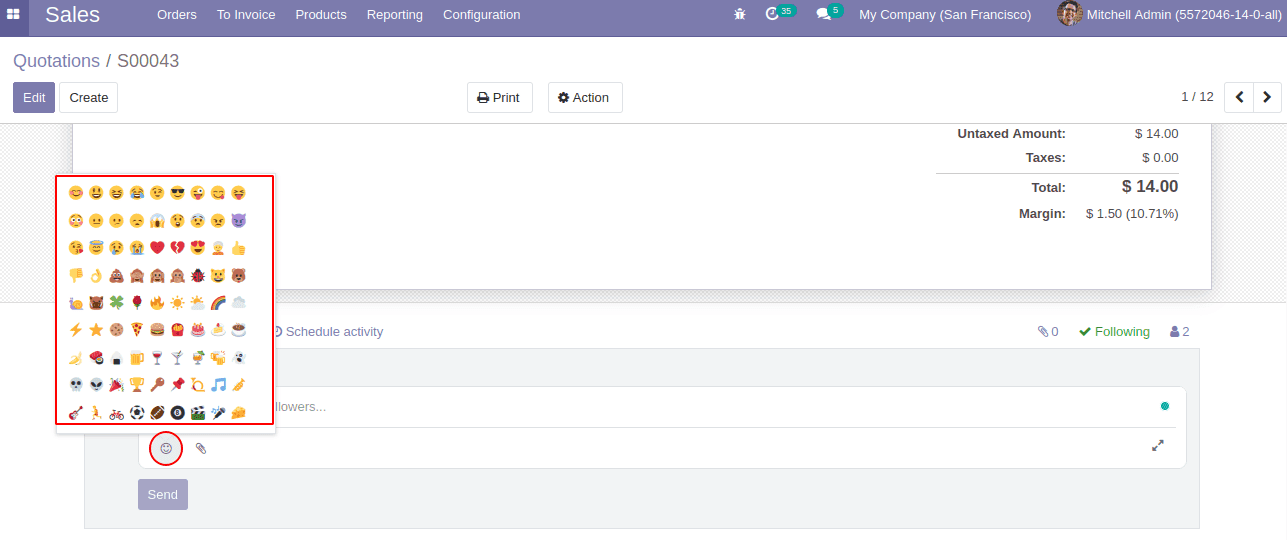The height and width of the screenshot is (540, 1287).
Task: Open the apps grid menu
Action: pyautogui.click(x=14, y=15)
